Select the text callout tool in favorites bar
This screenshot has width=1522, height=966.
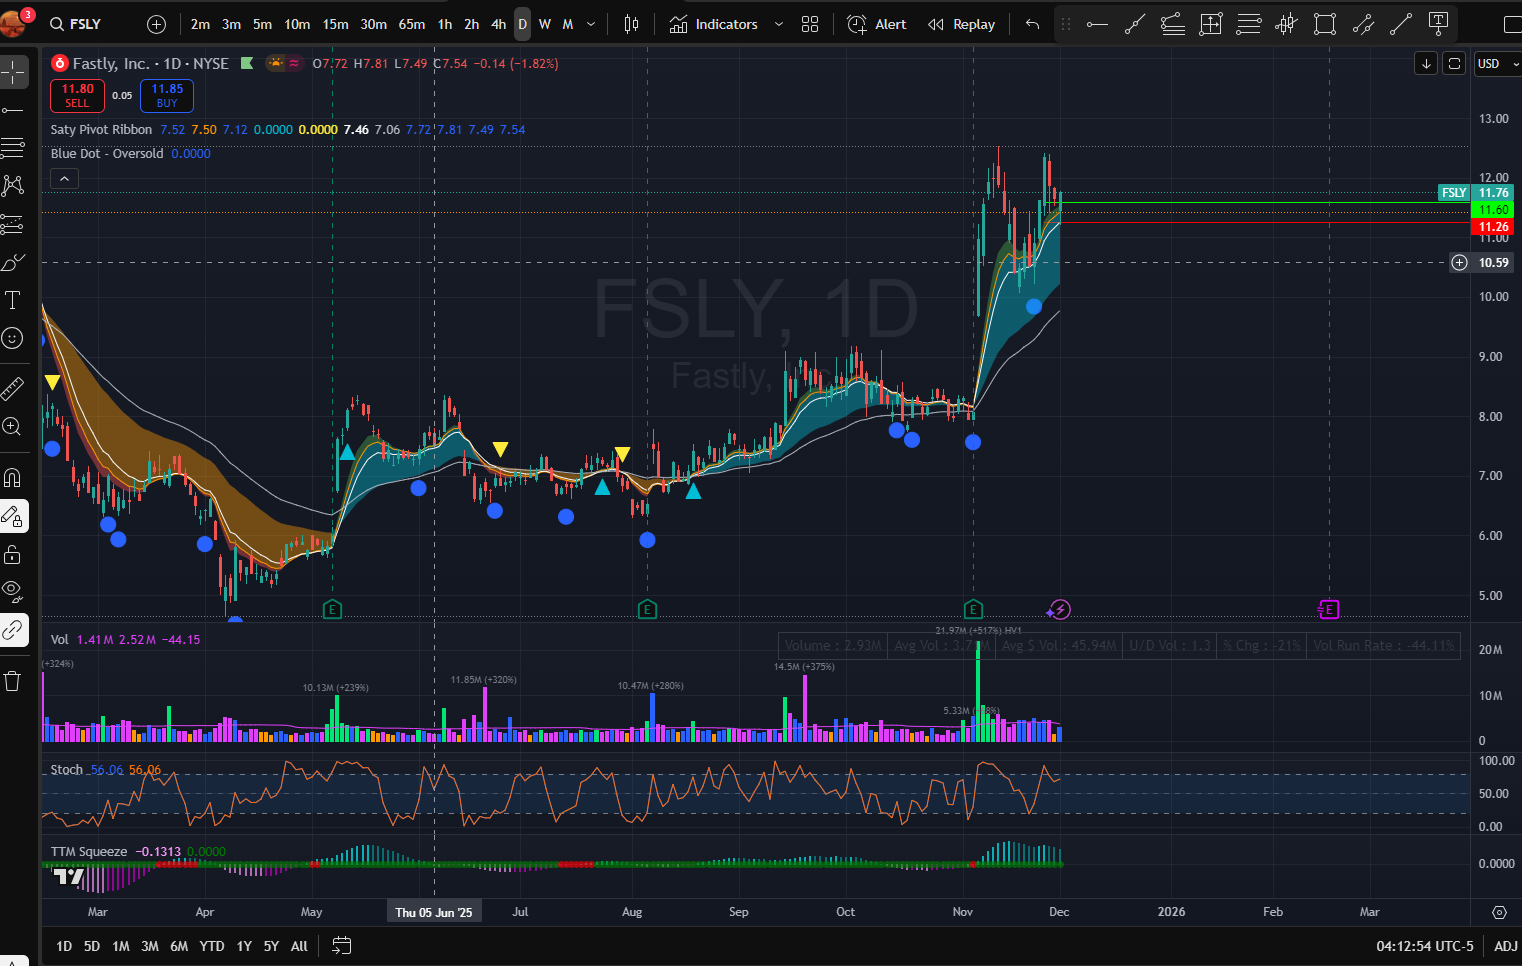pyautogui.click(x=1438, y=24)
